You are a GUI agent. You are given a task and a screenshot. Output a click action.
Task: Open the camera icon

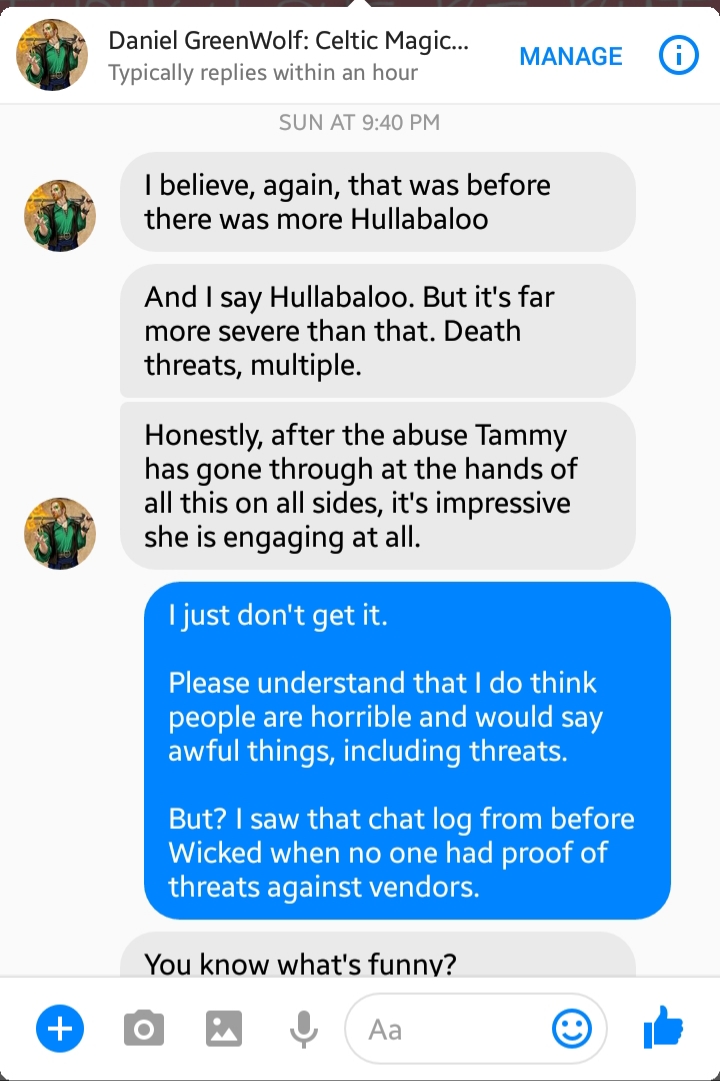pos(143,1029)
